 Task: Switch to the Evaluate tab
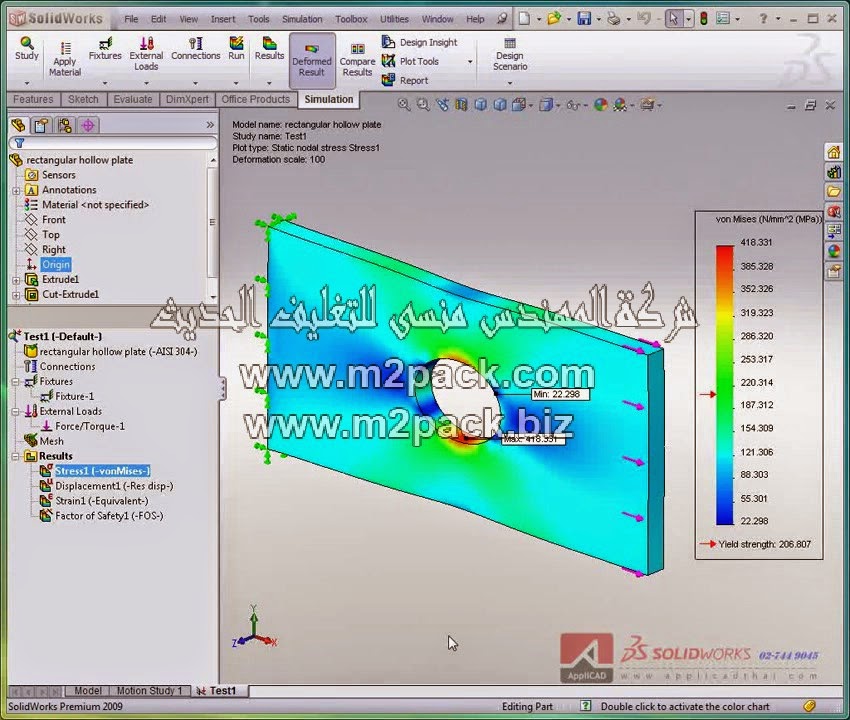[x=133, y=99]
